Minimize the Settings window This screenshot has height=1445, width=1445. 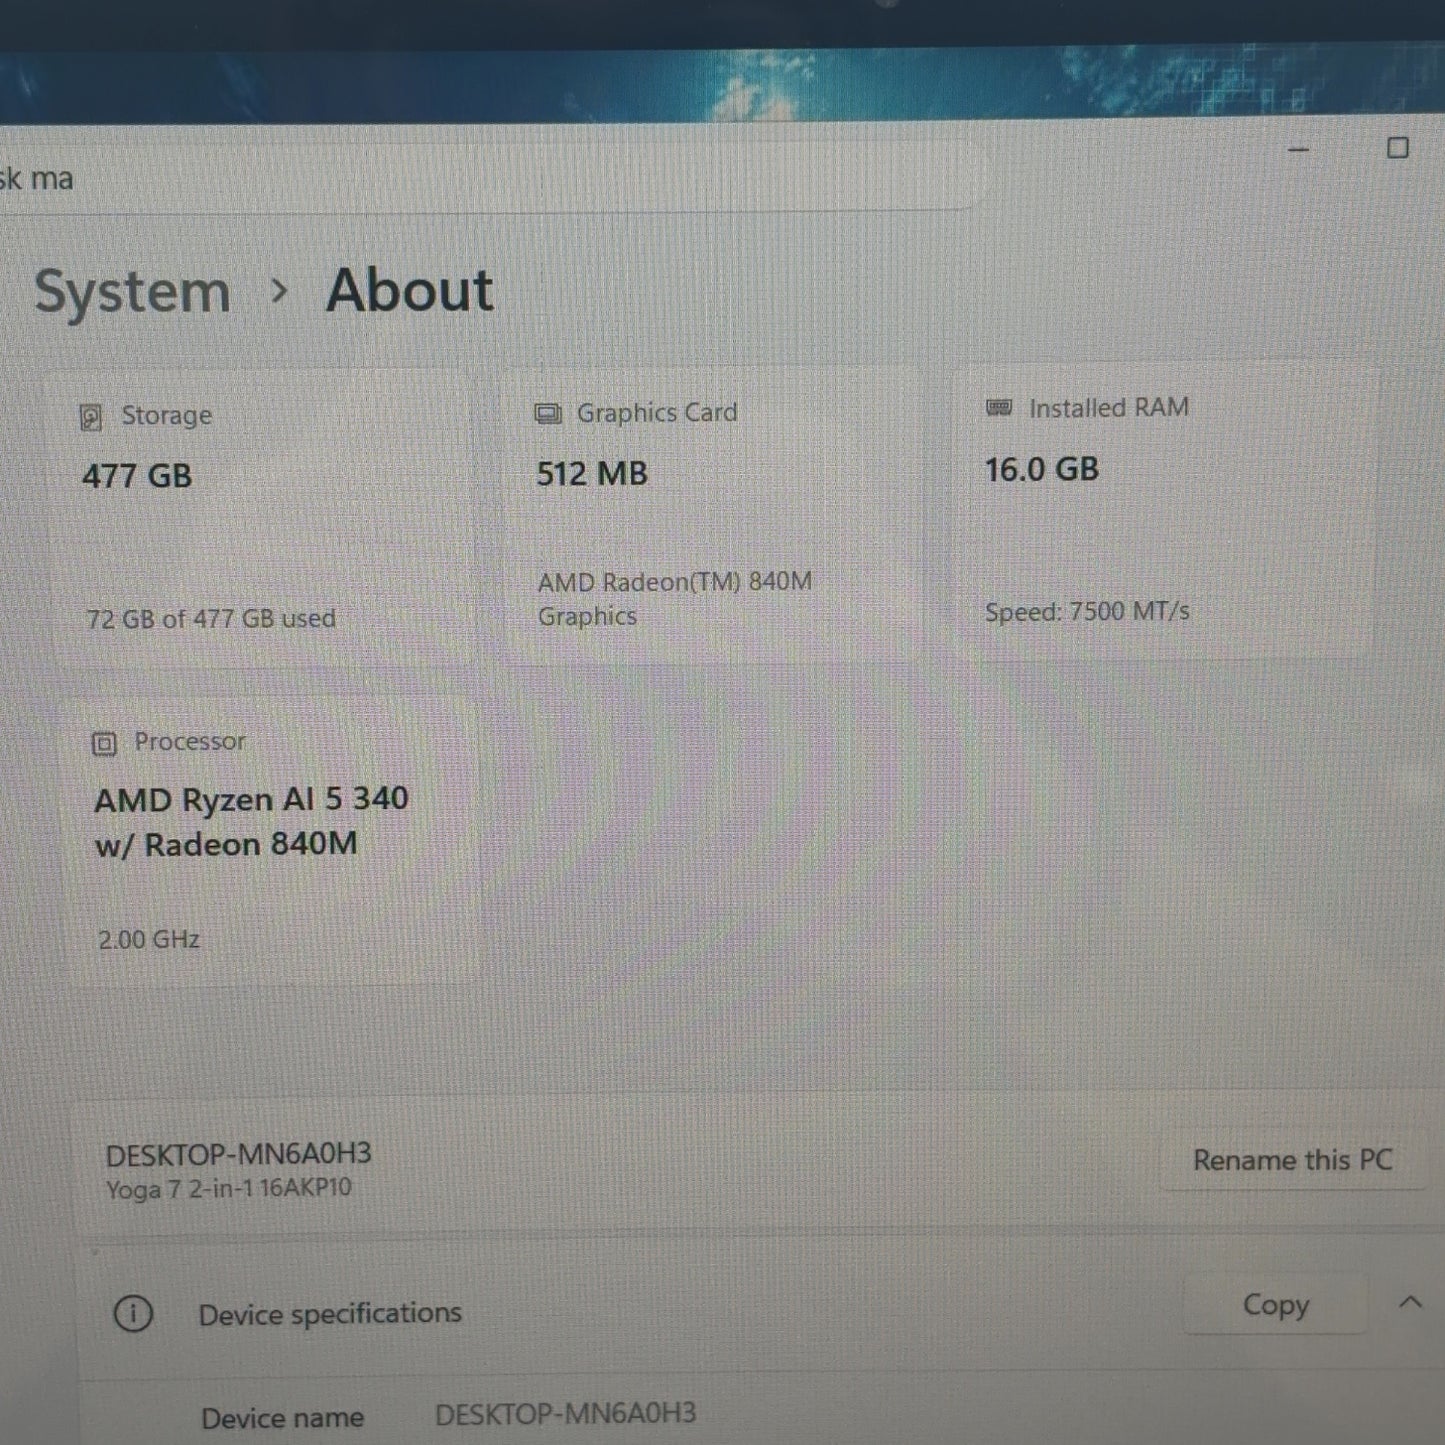1298,149
